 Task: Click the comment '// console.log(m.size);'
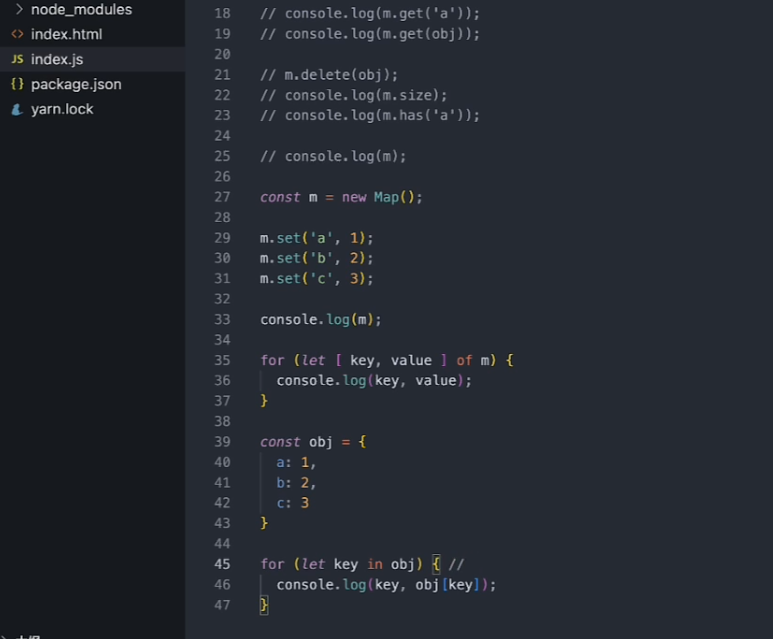353,95
